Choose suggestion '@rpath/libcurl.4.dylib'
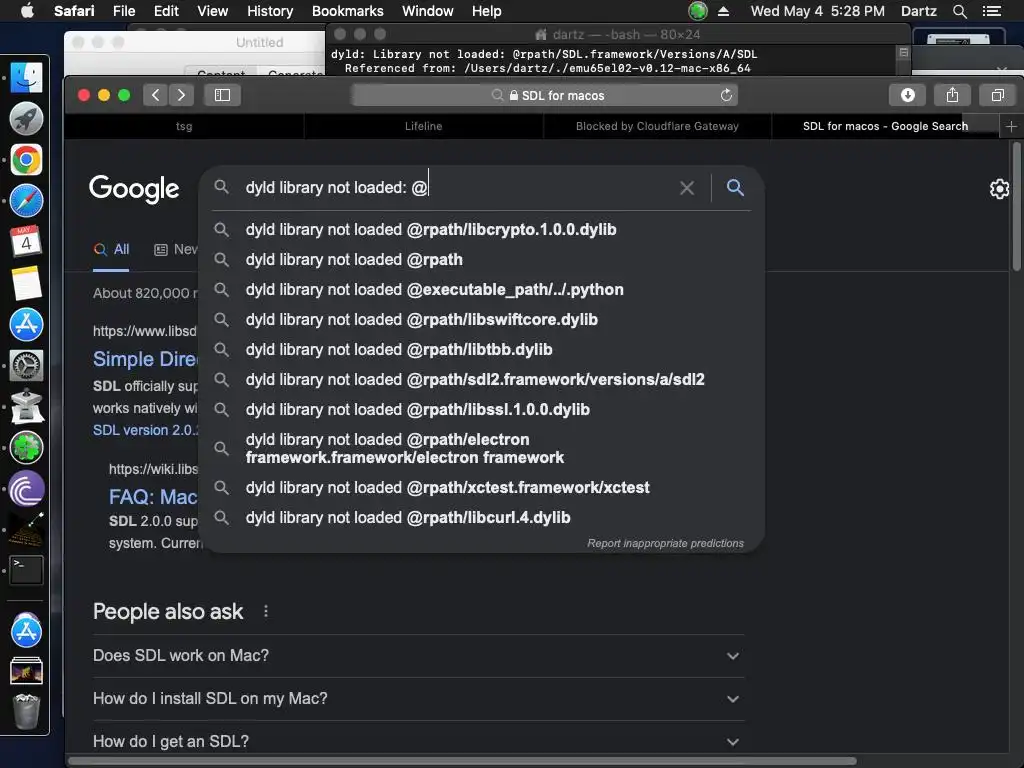 (x=482, y=518)
